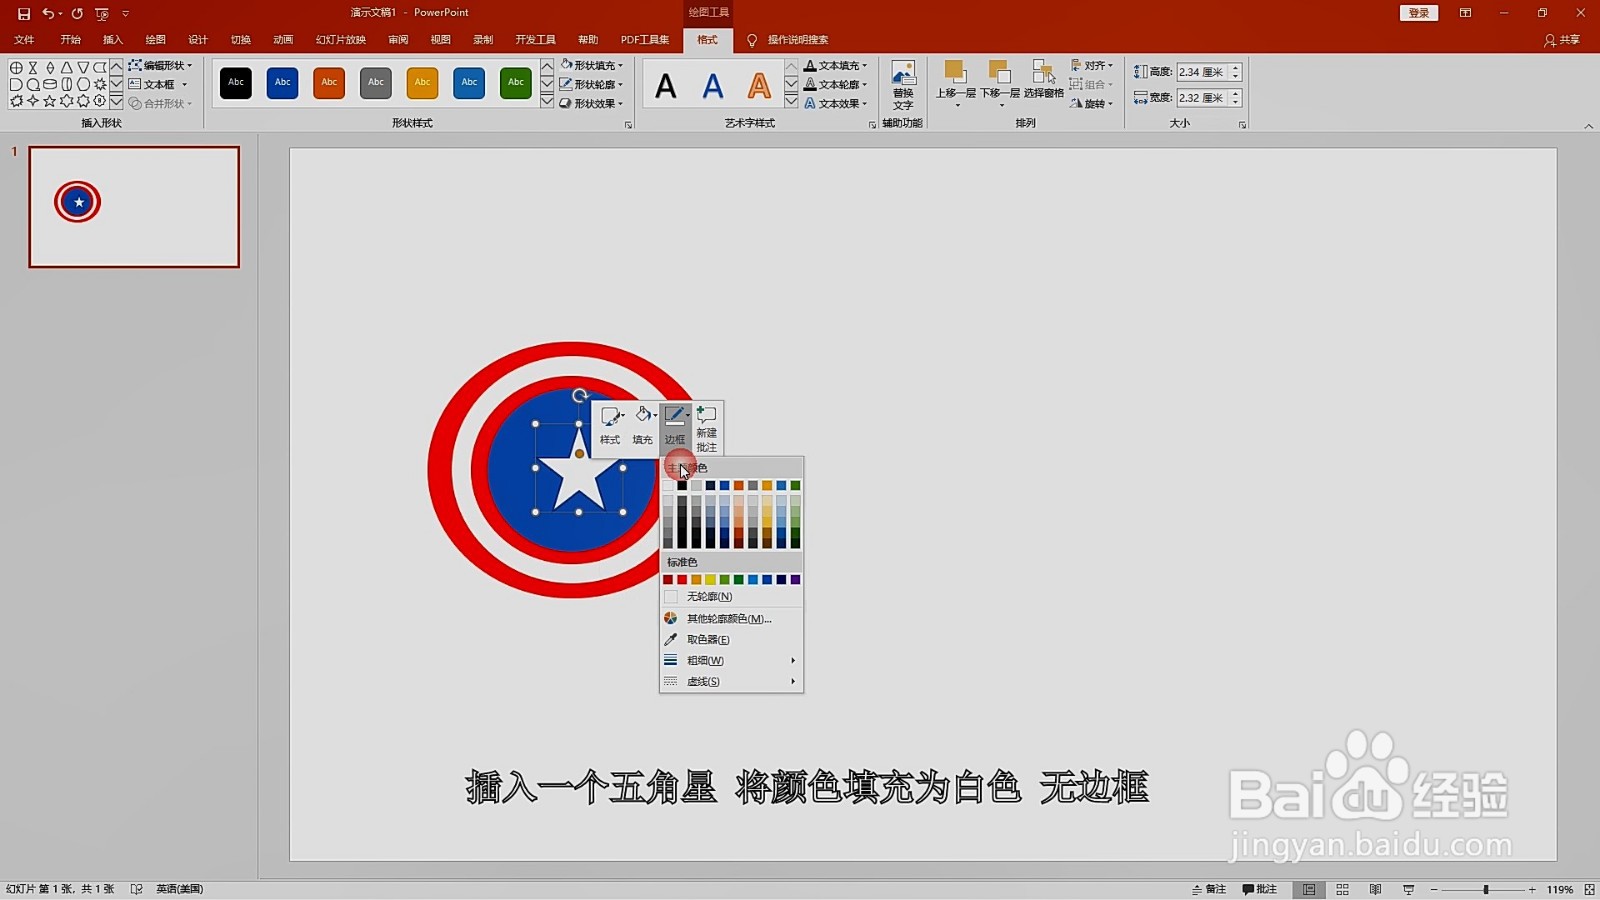Viewport: 1600px width, 900px height.
Task: Click the Redo icon in the title bar
Action: pos(77,13)
